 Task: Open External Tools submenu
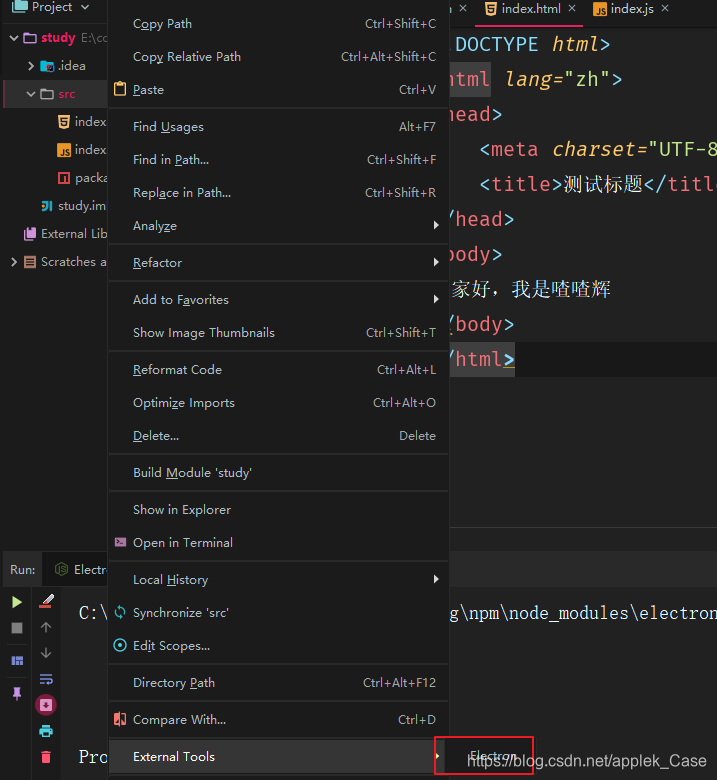pyautogui.click(x=279, y=757)
